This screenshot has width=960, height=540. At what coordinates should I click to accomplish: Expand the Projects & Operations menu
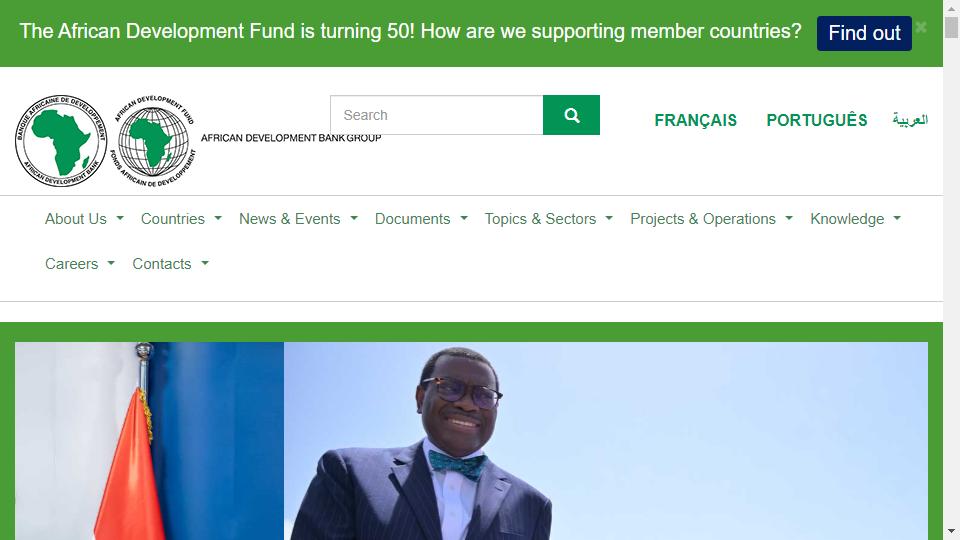pos(711,219)
